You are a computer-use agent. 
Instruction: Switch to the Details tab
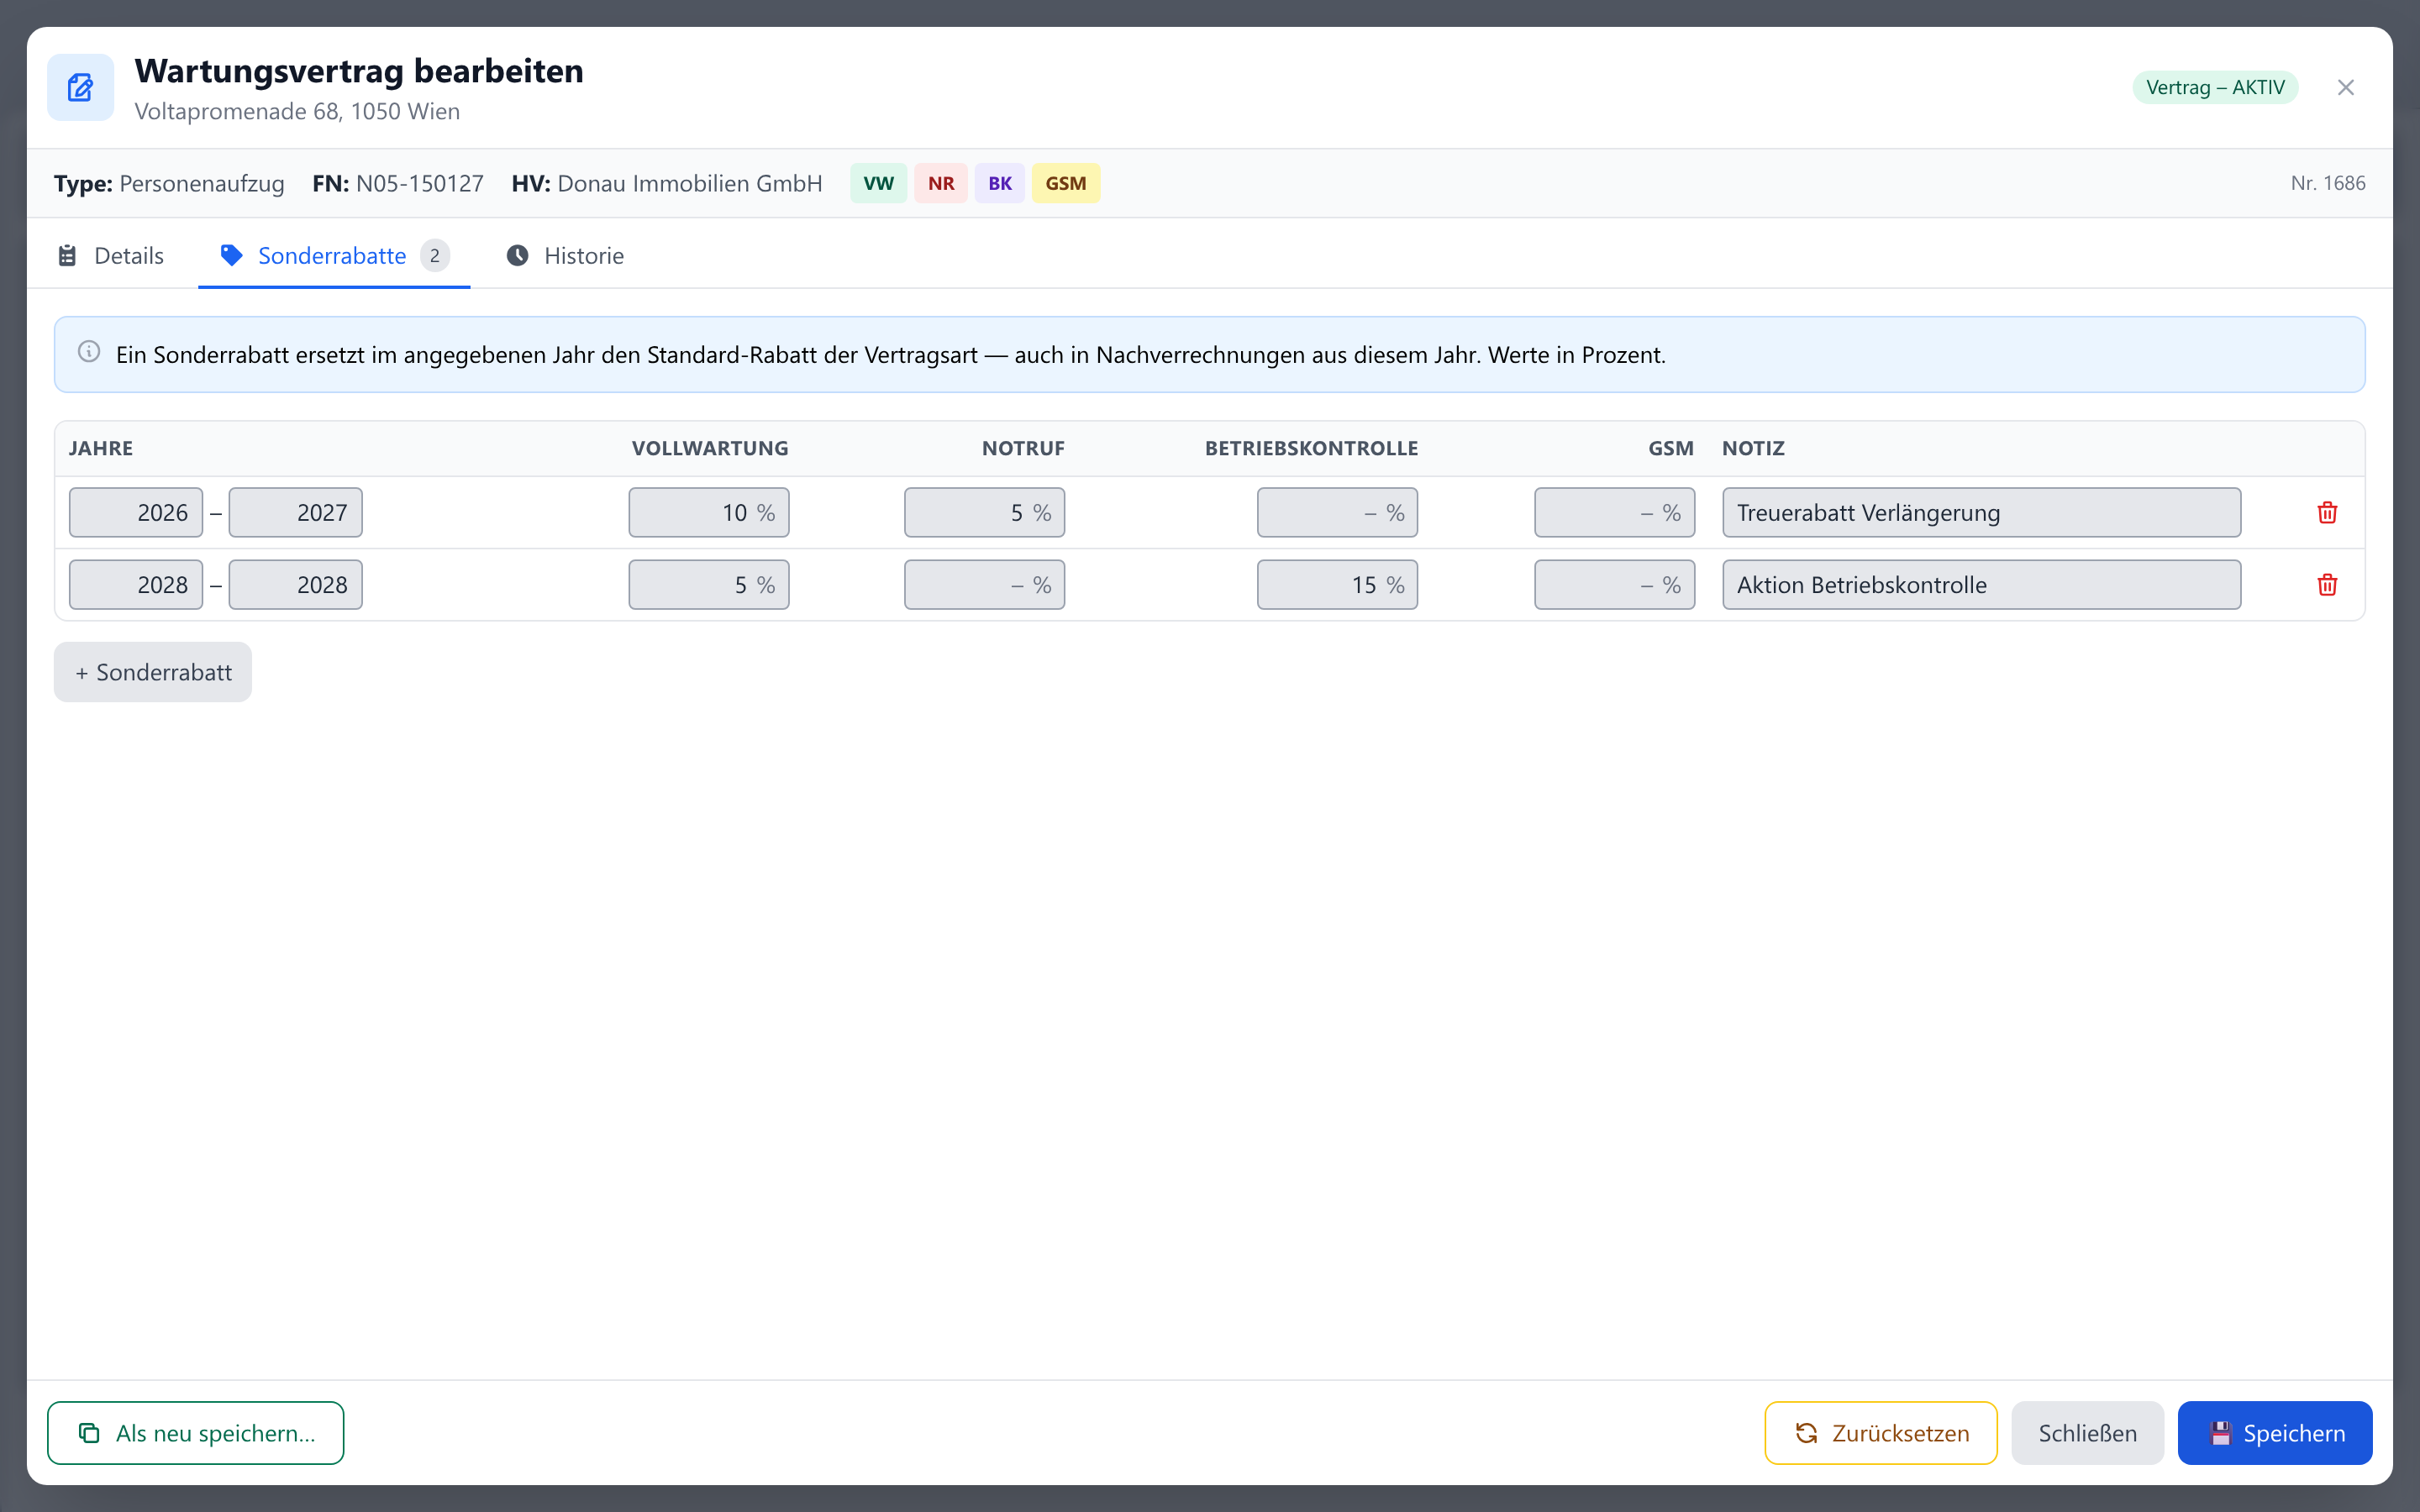coord(111,256)
